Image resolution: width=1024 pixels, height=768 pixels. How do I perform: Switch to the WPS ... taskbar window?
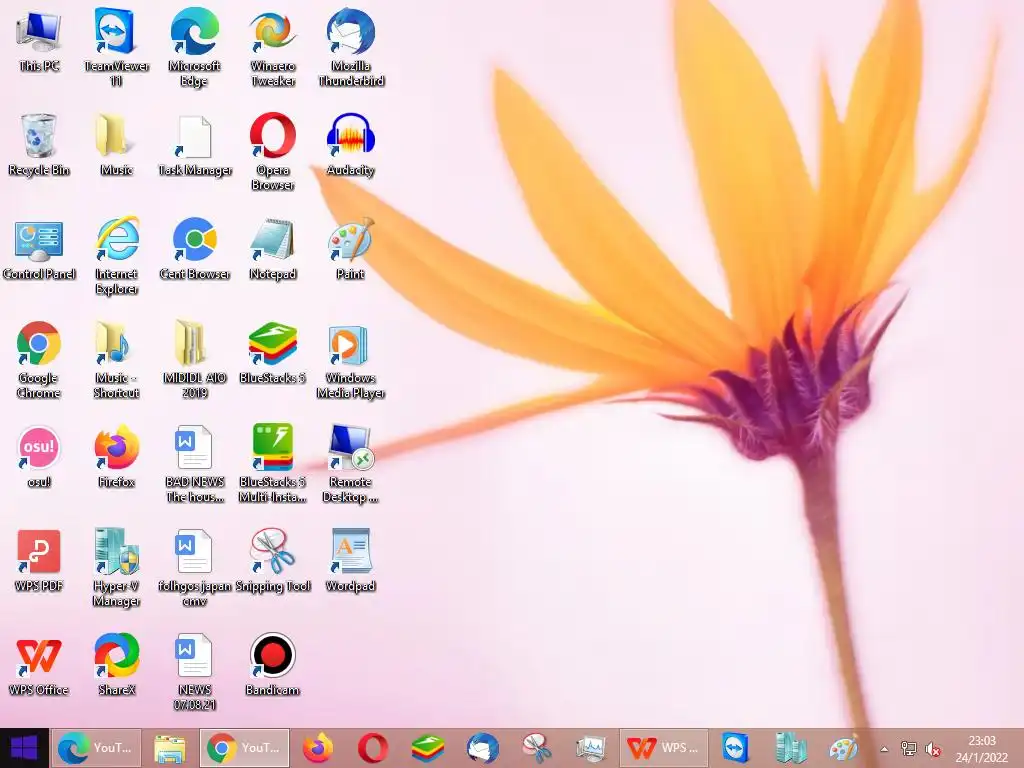664,748
